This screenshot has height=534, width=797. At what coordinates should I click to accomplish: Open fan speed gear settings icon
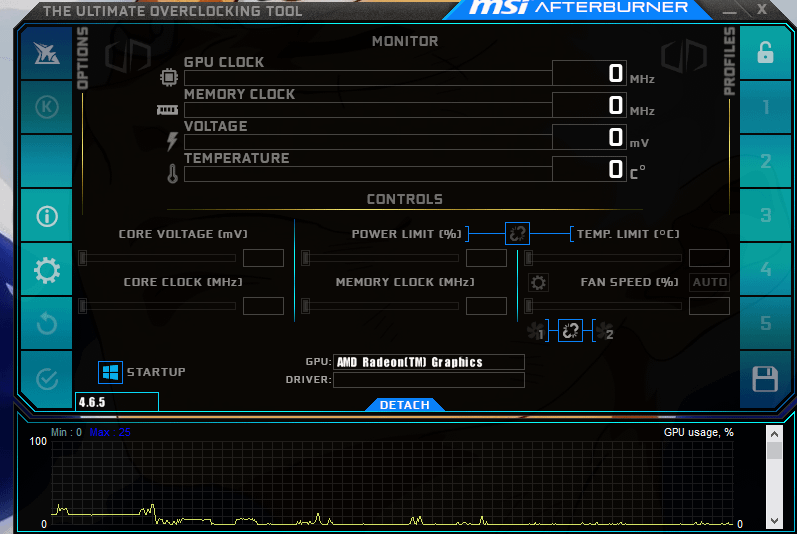(x=538, y=282)
